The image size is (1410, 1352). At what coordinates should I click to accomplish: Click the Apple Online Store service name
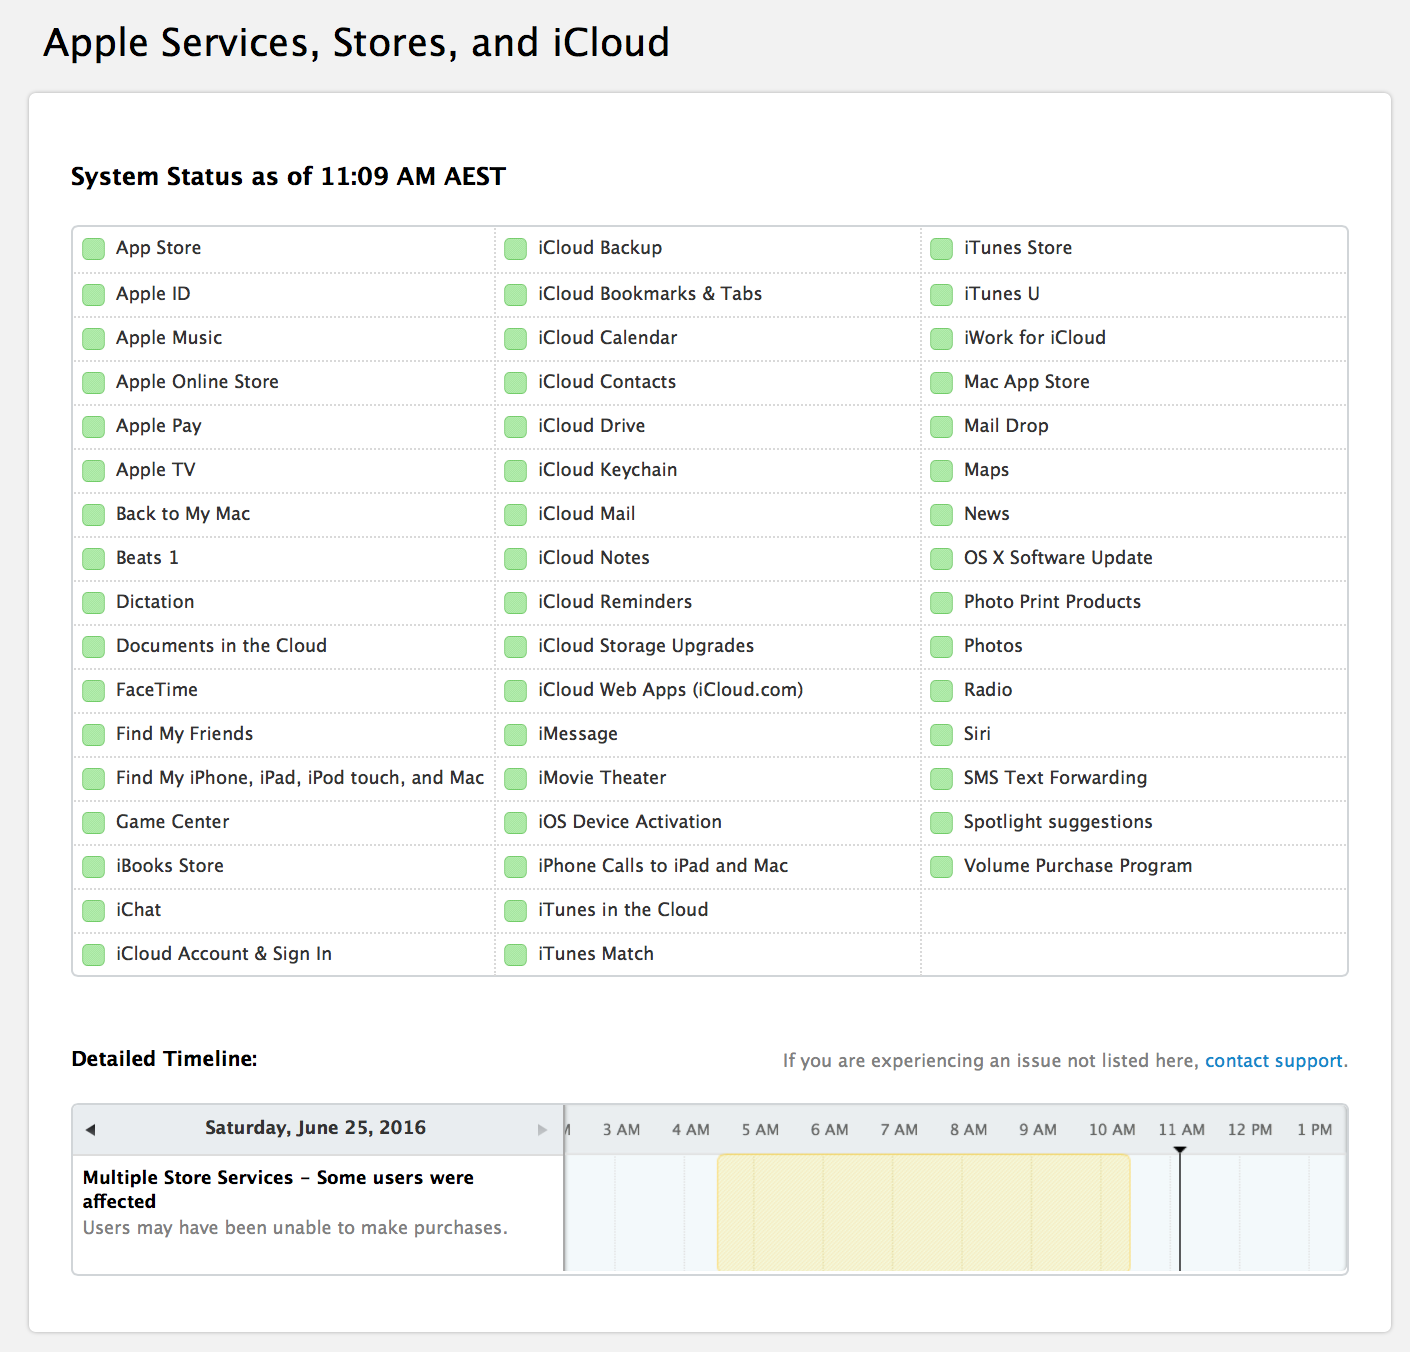(x=198, y=382)
